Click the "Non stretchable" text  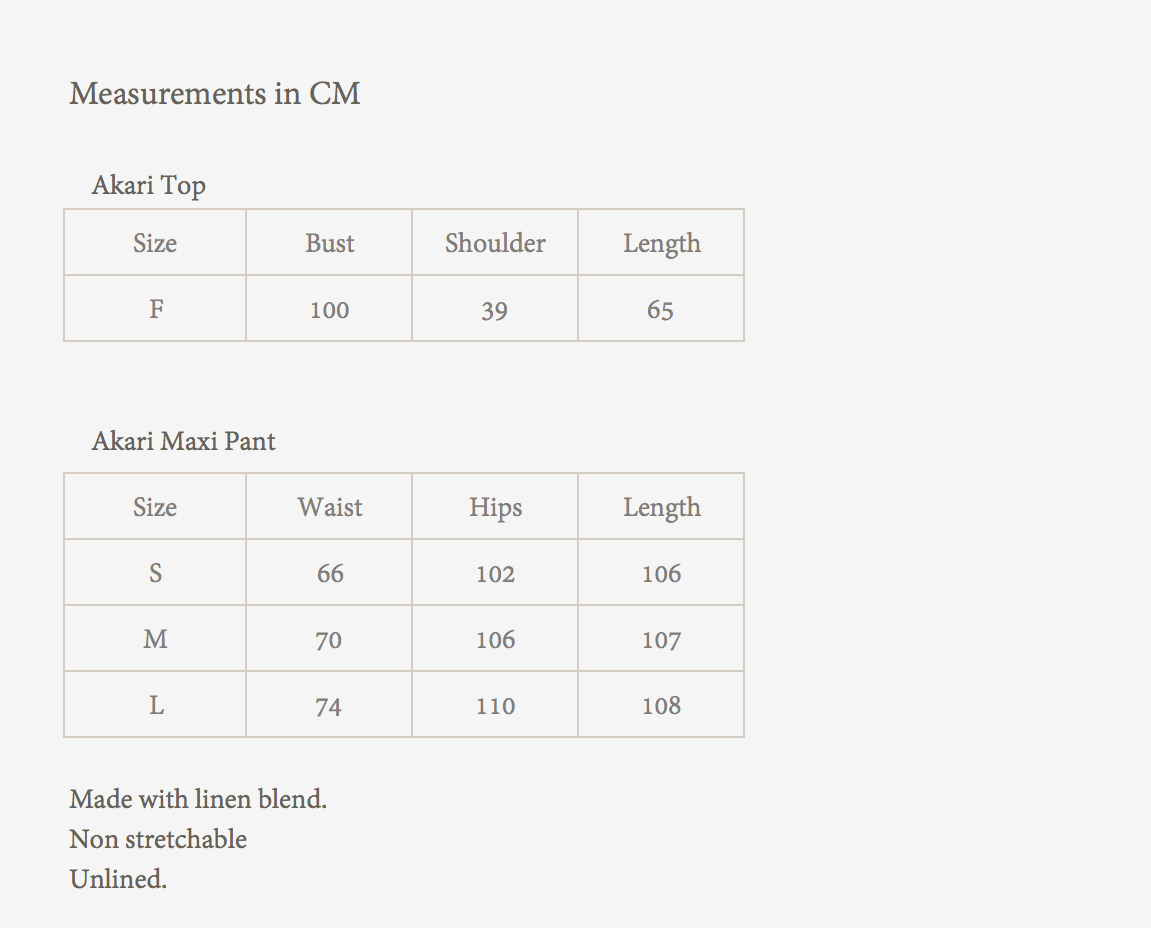158,839
